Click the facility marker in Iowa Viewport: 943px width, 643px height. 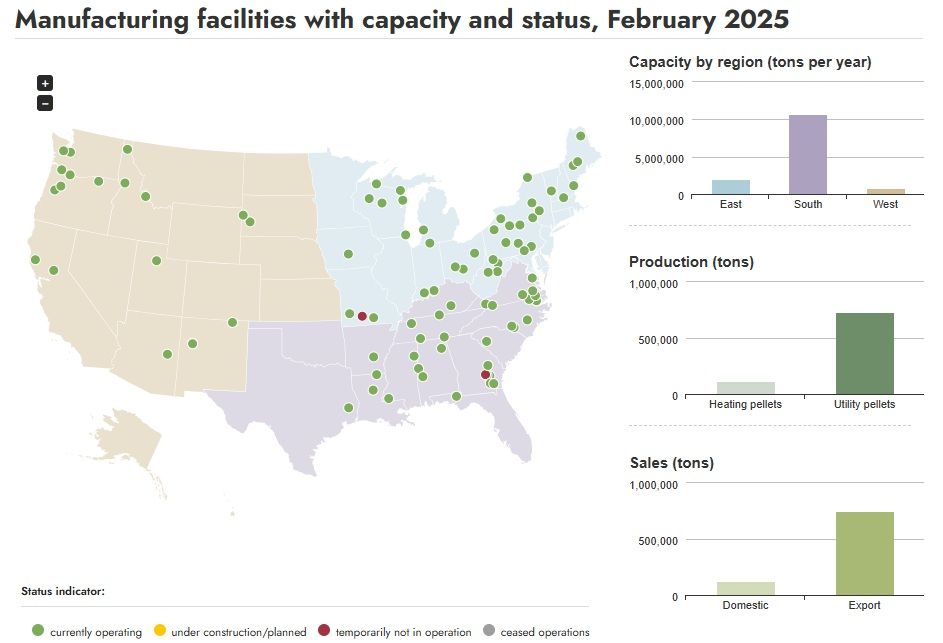[x=348, y=254]
